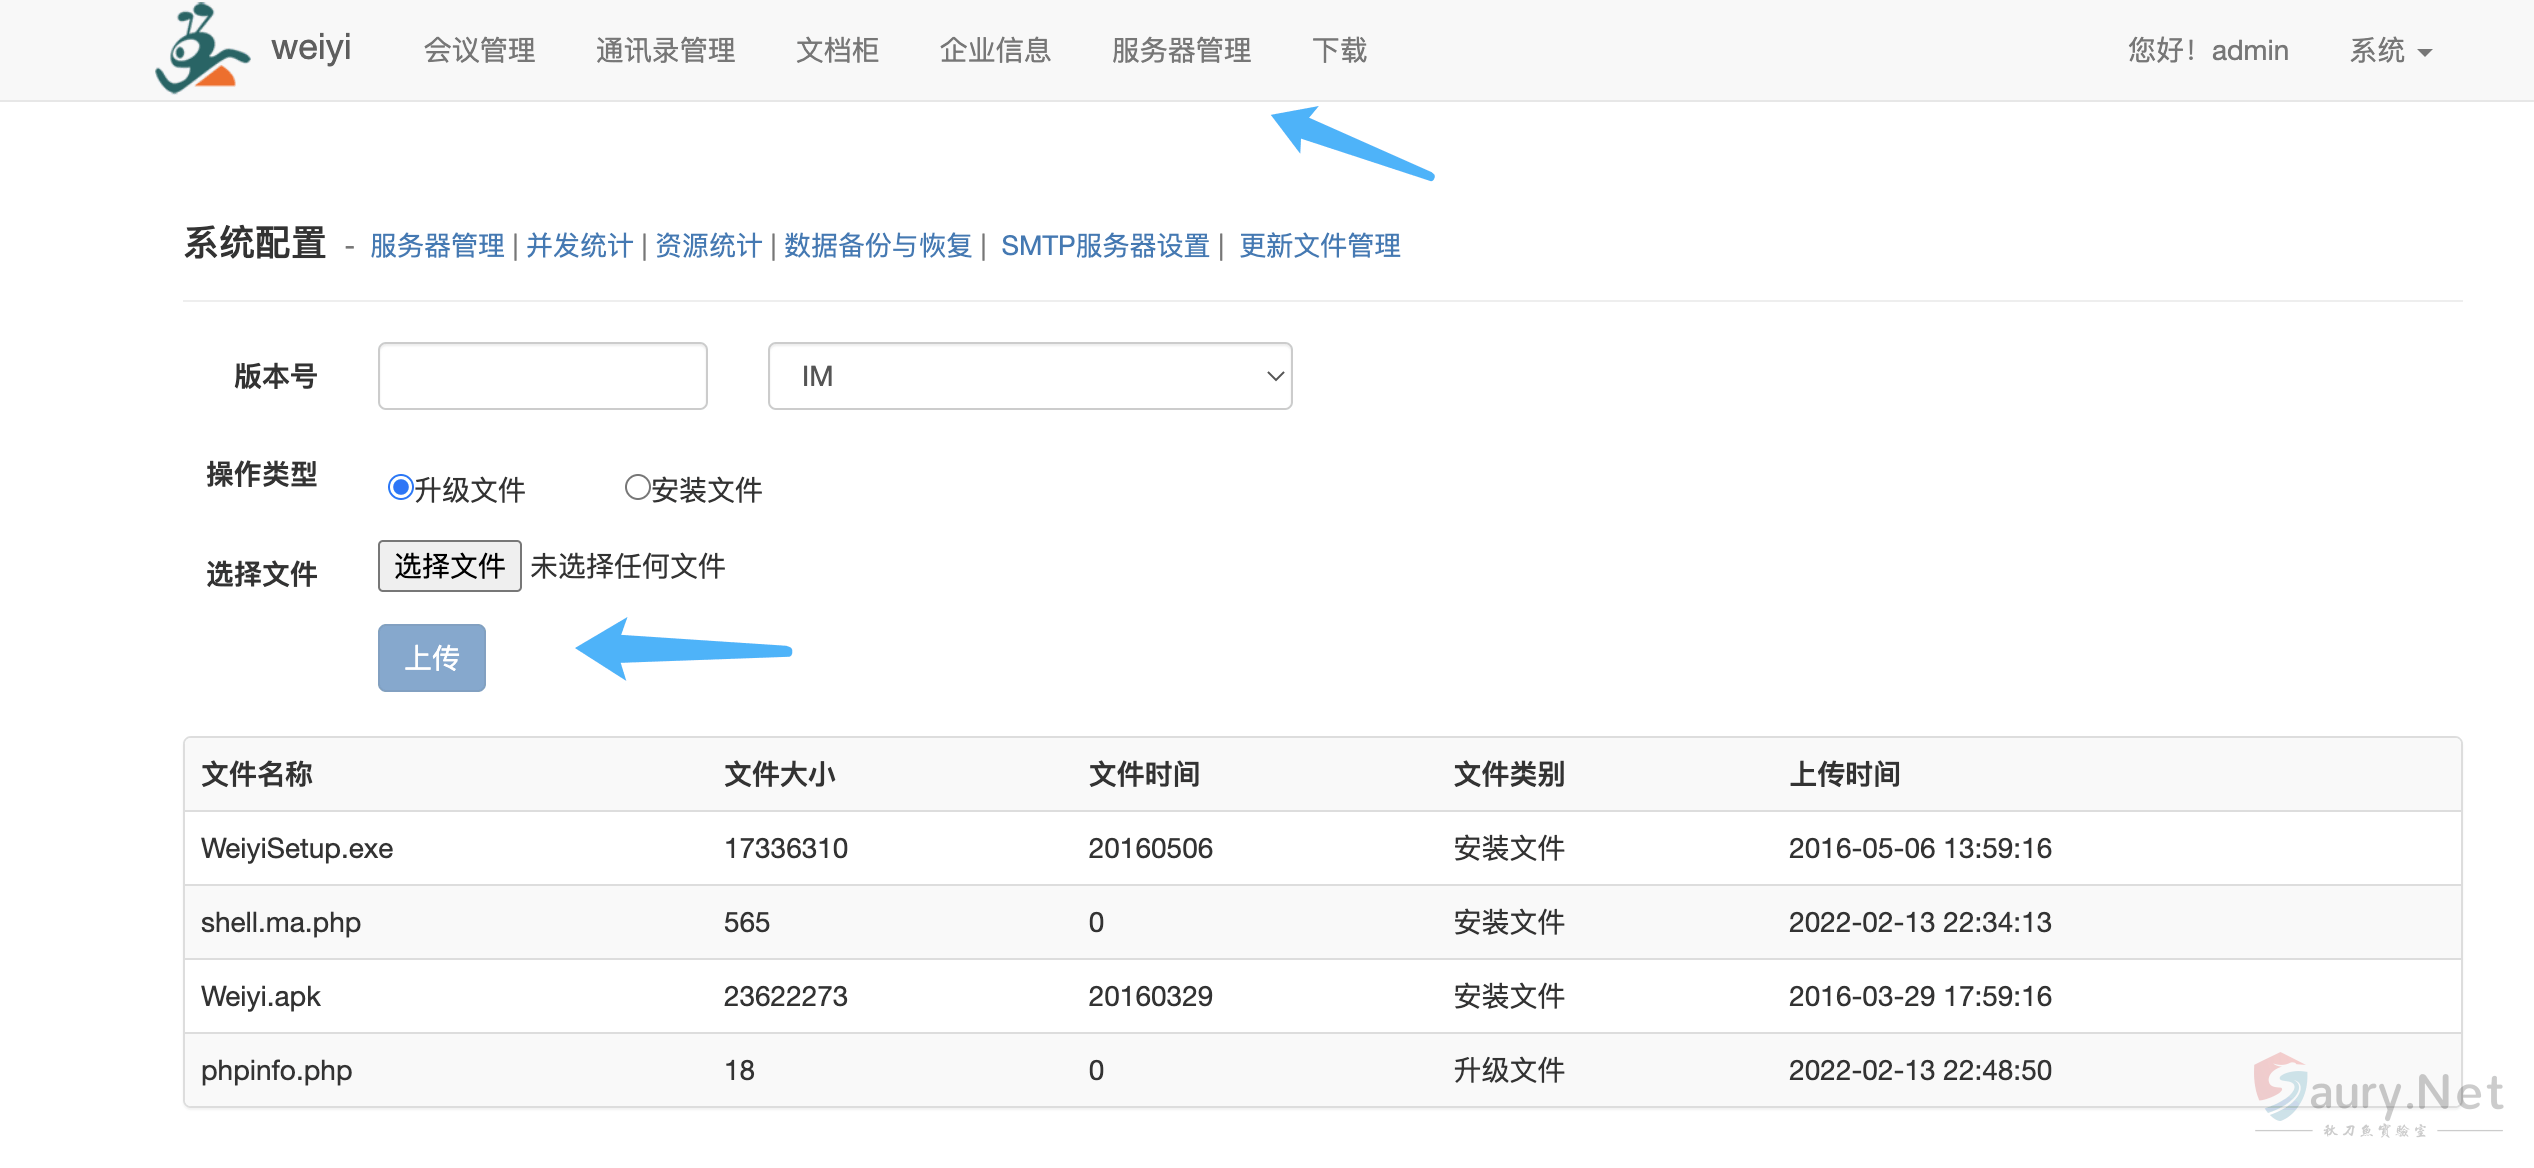Screen dimensions: 2534x1168
Task: Click the weiyi logo icon
Action: pyautogui.click(x=201, y=49)
